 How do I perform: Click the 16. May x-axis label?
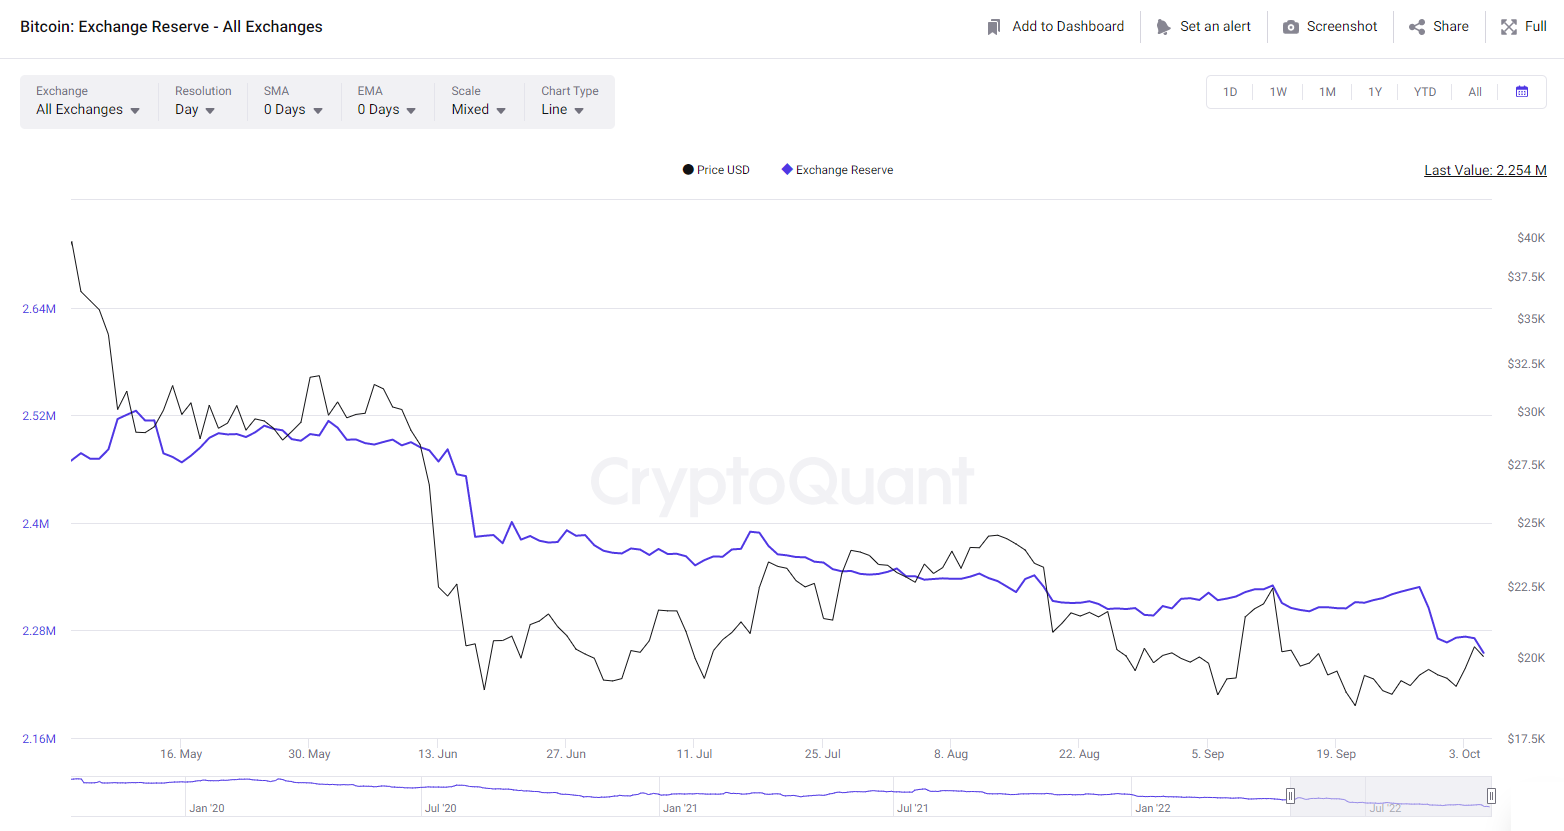point(181,754)
